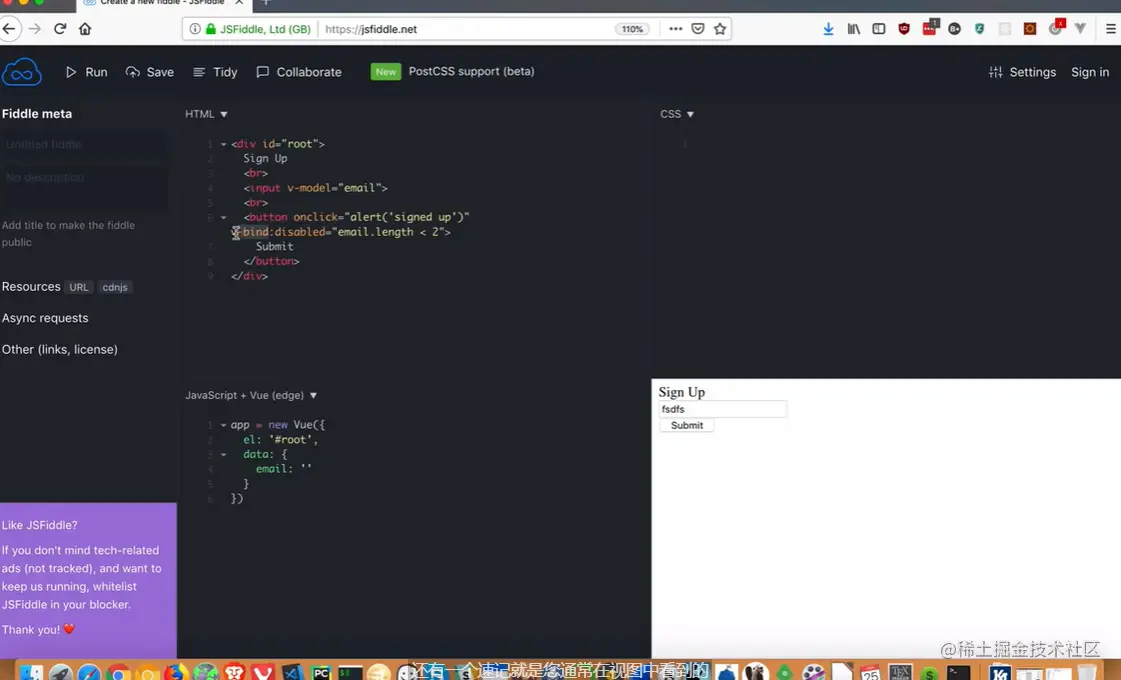Show site information icon in address bar
This screenshot has height=680, width=1121.
coord(194,29)
